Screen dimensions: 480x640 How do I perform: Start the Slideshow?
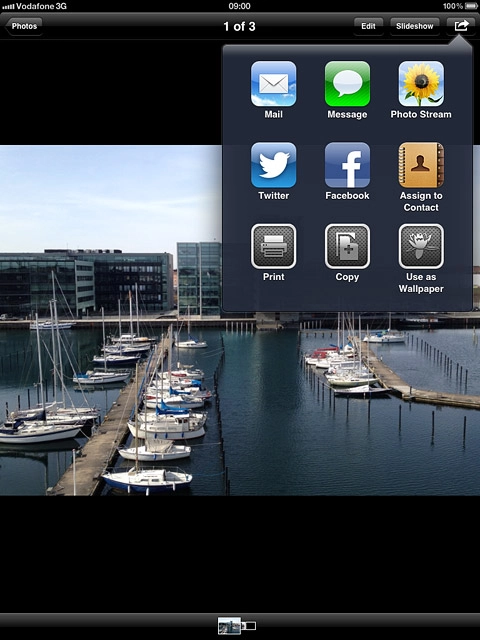click(415, 26)
